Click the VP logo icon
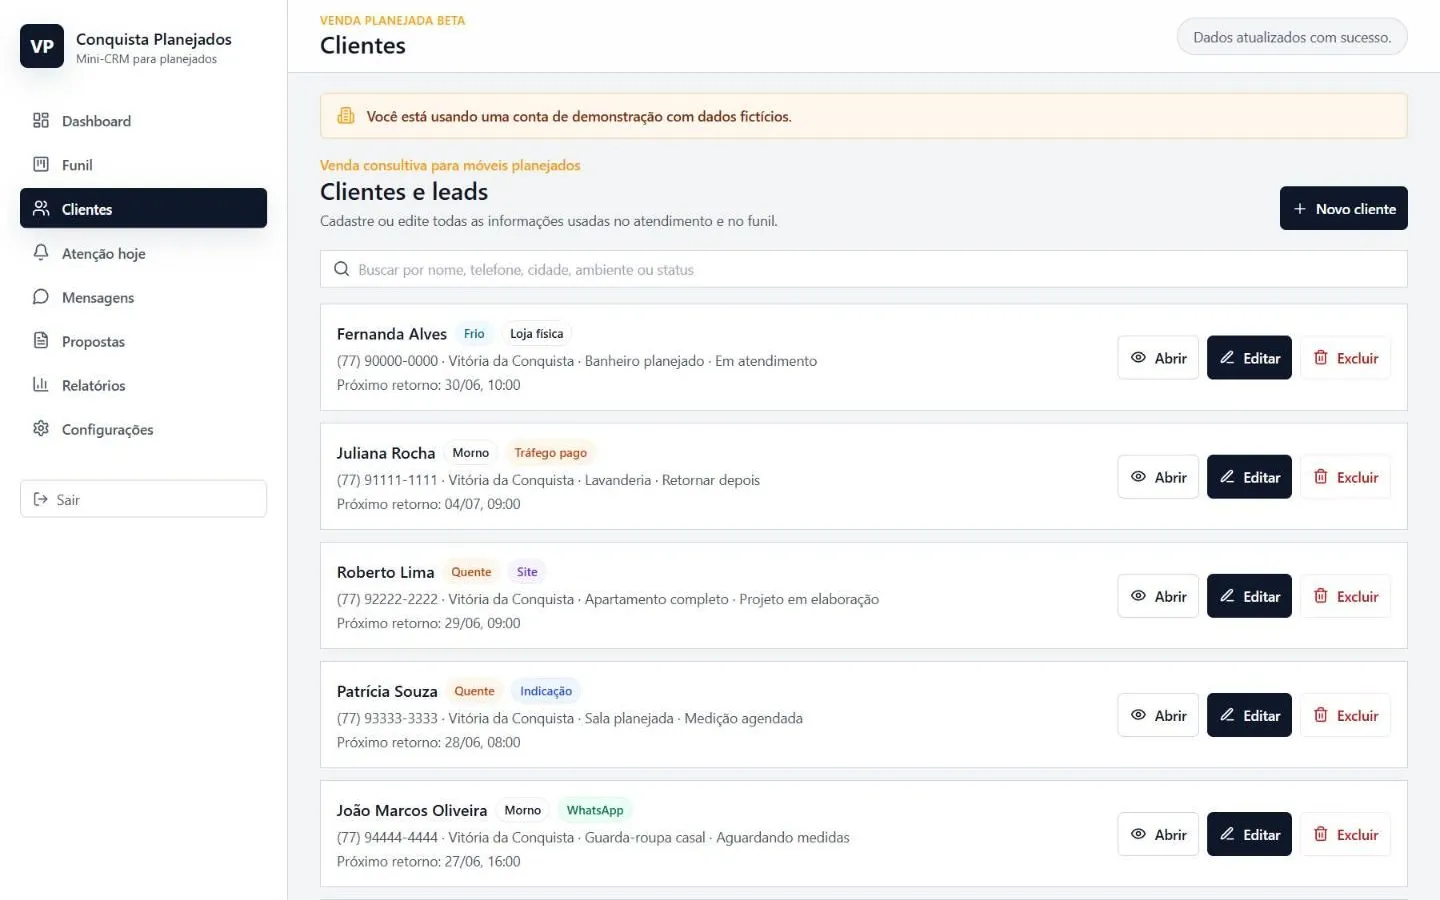The height and width of the screenshot is (900, 1440). 42,46
